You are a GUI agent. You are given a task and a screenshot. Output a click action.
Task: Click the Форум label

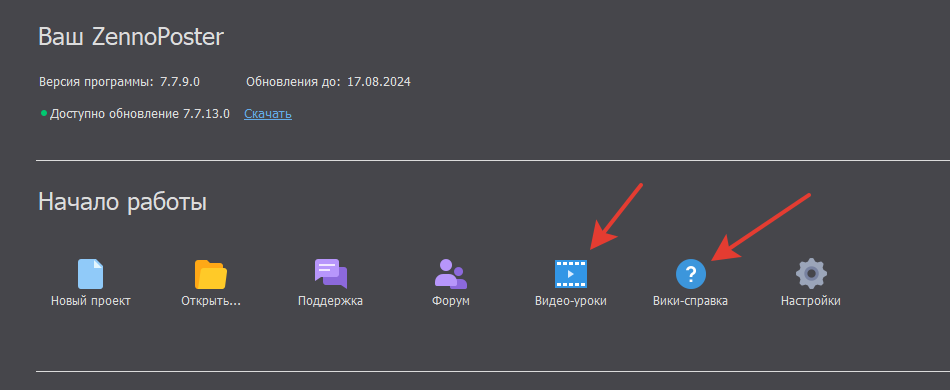coord(451,301)
